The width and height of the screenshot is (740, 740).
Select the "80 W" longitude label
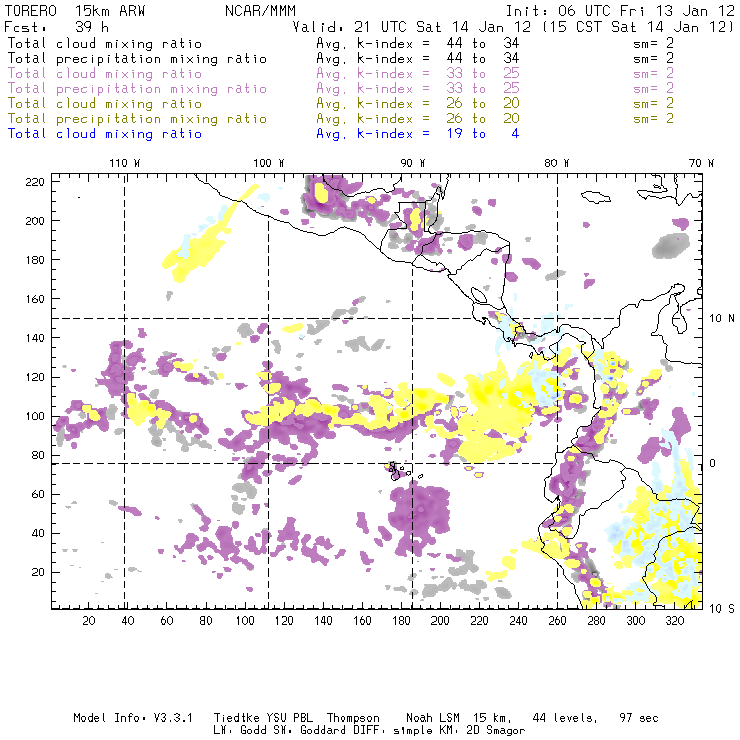pos(557,163)
